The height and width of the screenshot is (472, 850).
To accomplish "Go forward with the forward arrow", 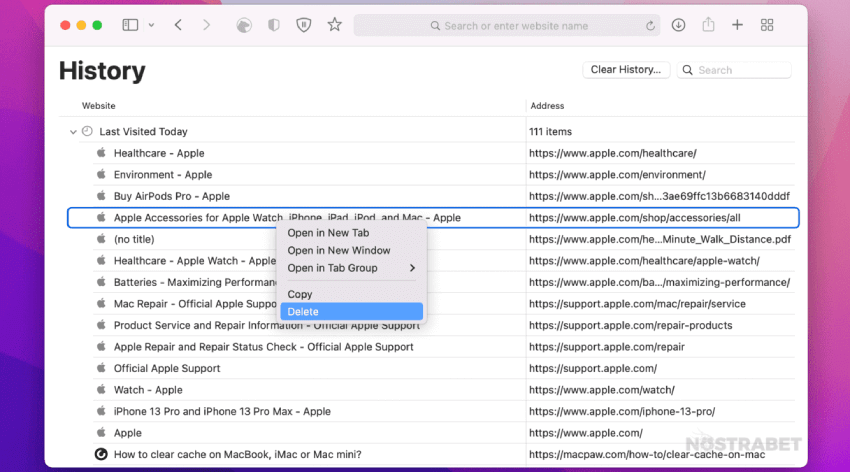I will (206, 25).
